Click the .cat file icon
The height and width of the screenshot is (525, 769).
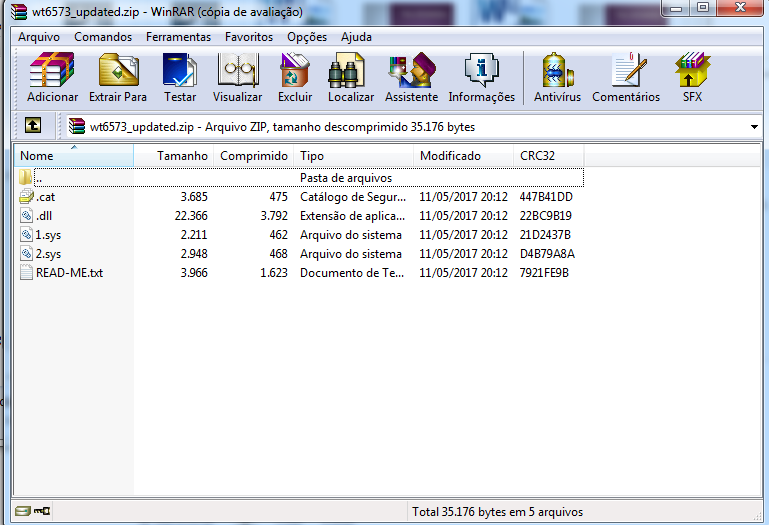(26, 197)
